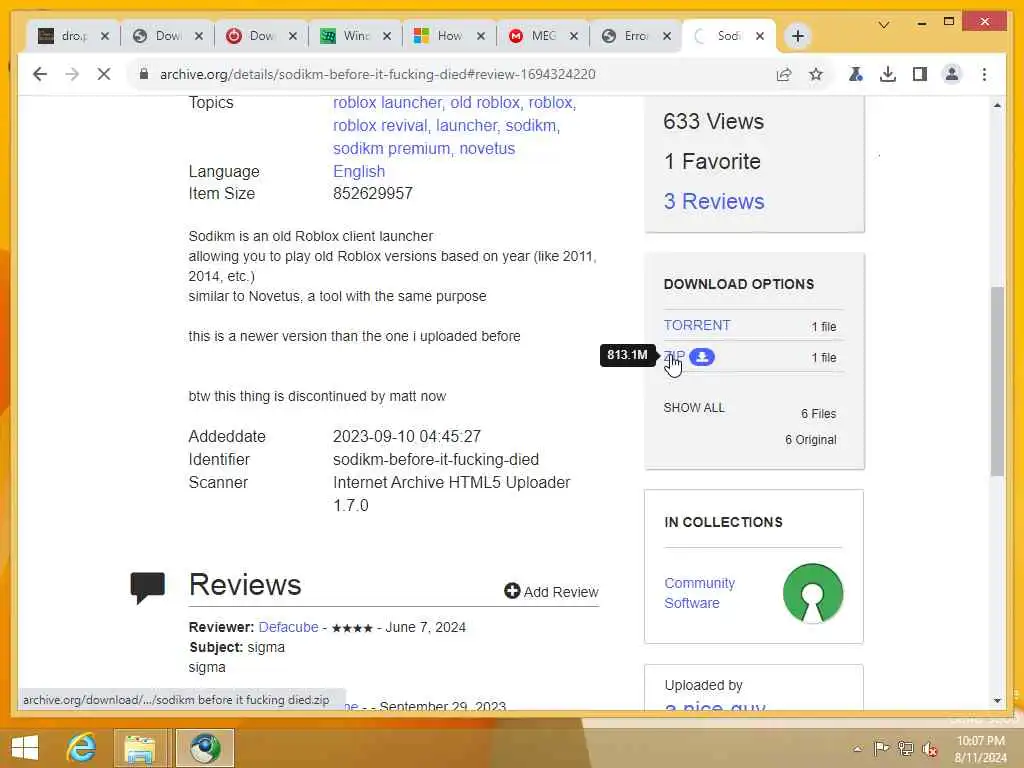The height and width of the screenshot is (768, 1024).
Task: Switch to the 'Erro' tab
Action: [x=636, y=36]
